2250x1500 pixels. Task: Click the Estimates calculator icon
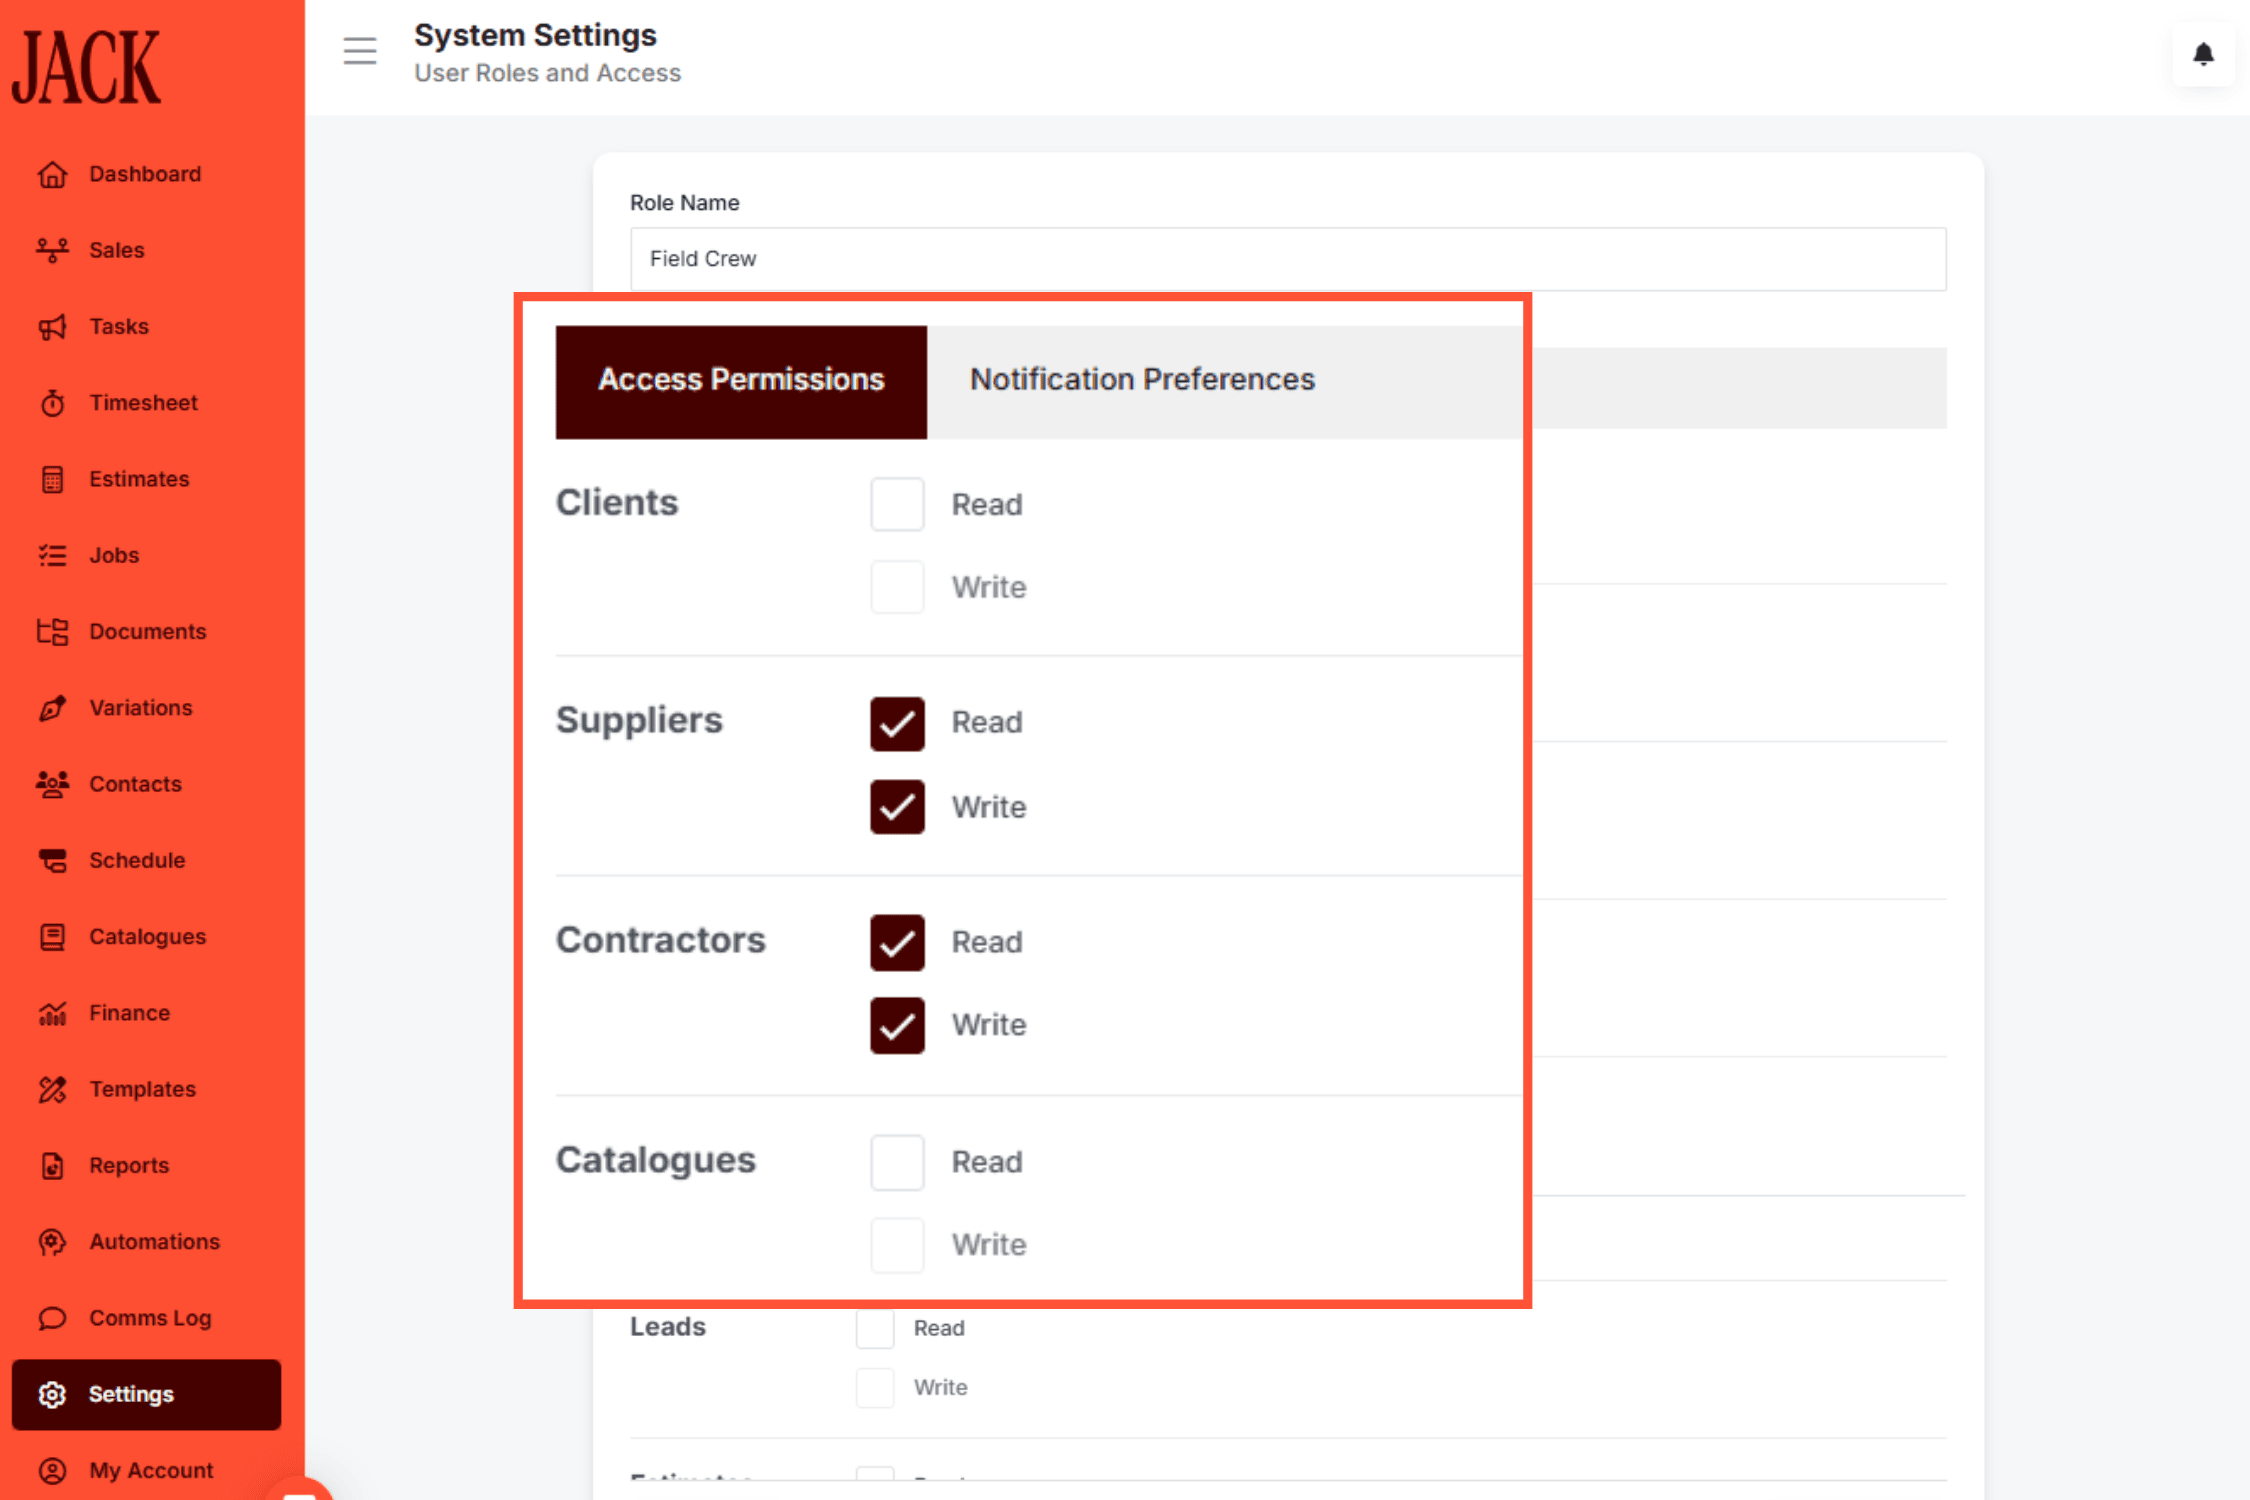coord(52,478)
